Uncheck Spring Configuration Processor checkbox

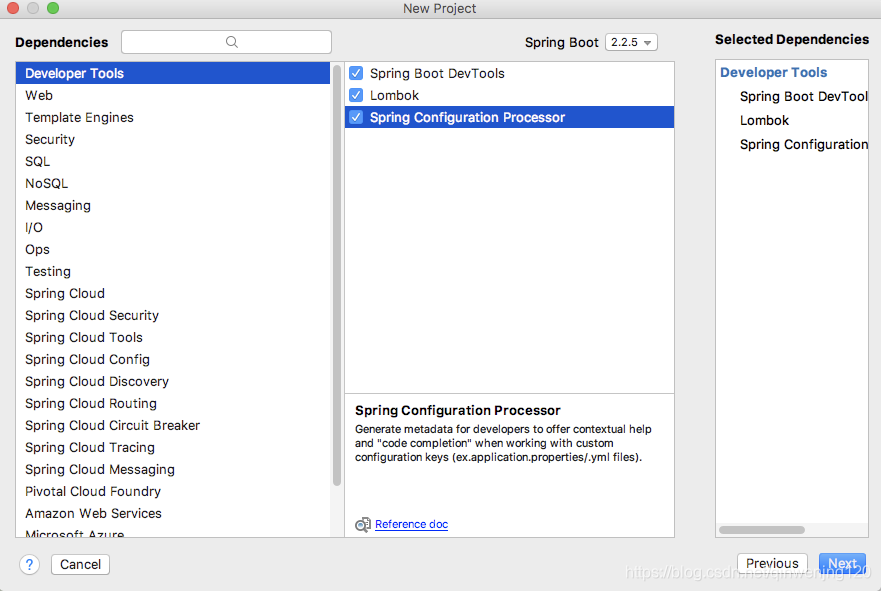point(356,117)
